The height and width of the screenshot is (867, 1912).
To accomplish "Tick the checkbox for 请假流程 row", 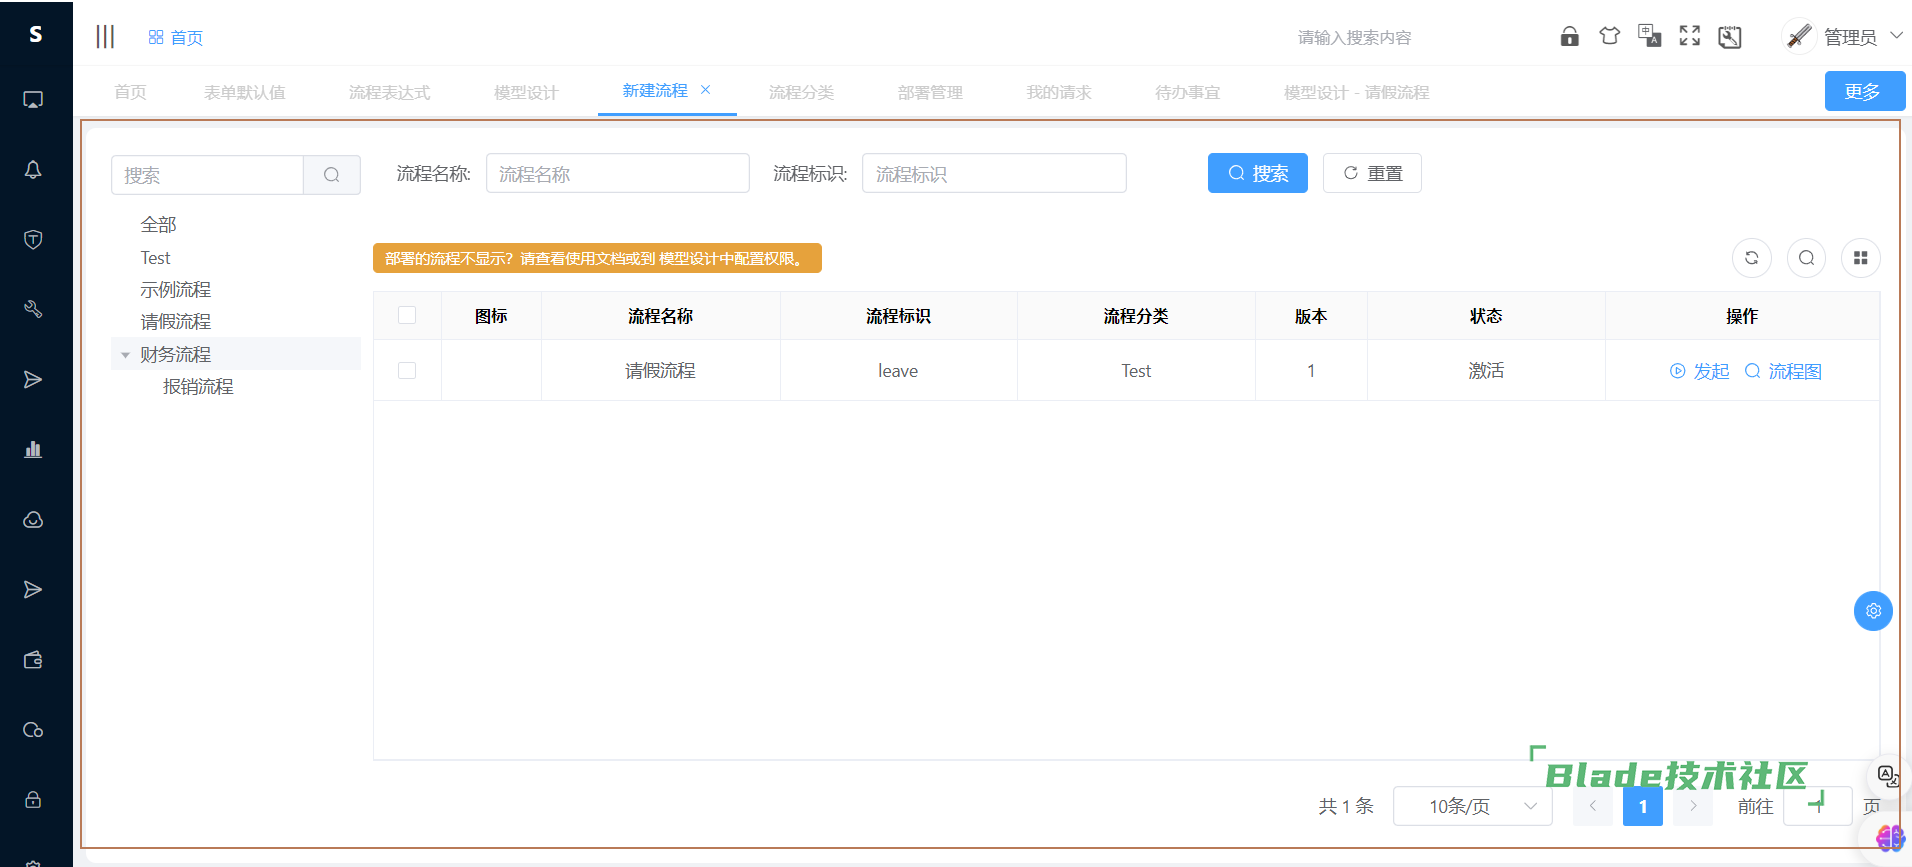I will coord(407,370).
